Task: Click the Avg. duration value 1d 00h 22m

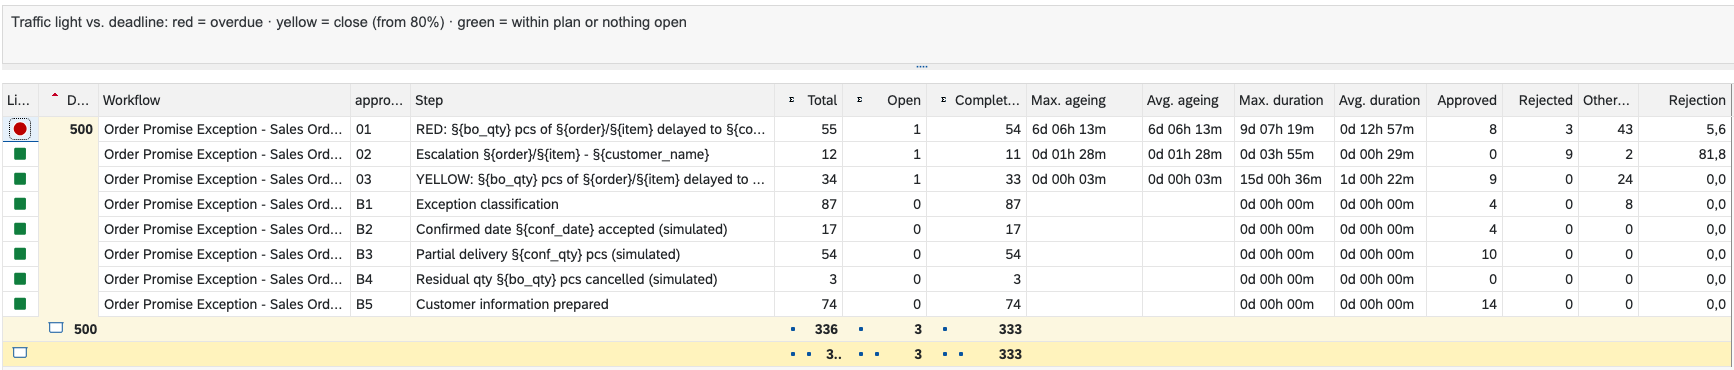Action: 1377,179
